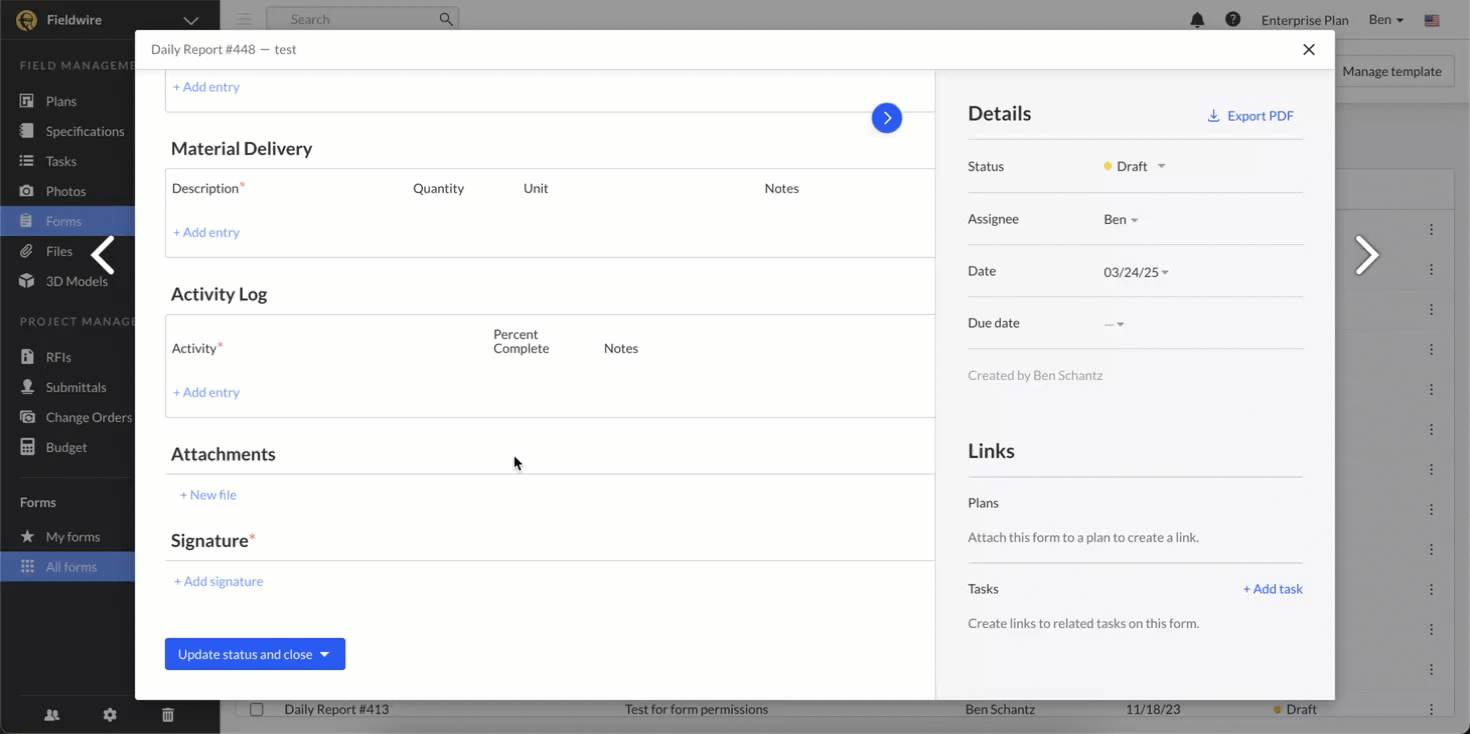Open the help question mark icon

pyautogui.click(x=1233, y=20)
